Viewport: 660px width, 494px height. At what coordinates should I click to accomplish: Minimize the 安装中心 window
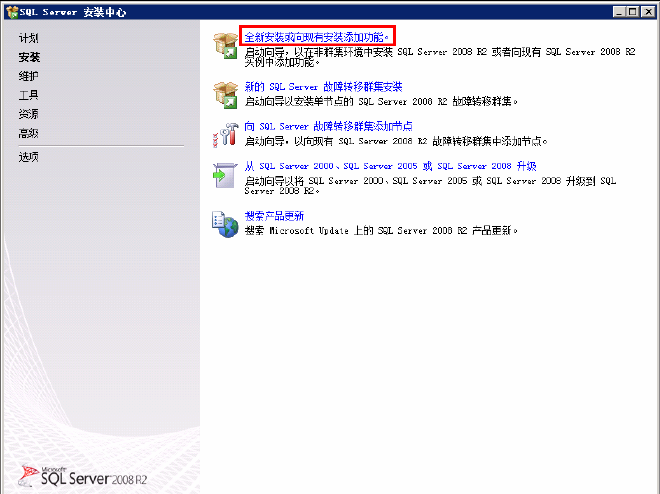pyautogui.click(x=618, y=12)
